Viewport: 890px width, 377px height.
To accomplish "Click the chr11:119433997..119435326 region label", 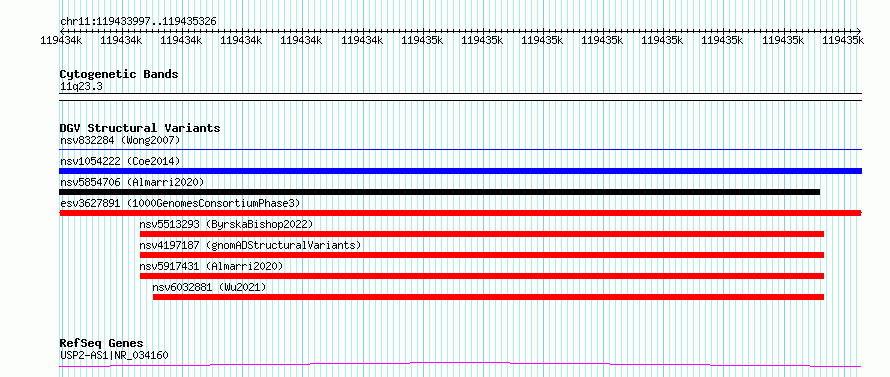I will point(138,22).
